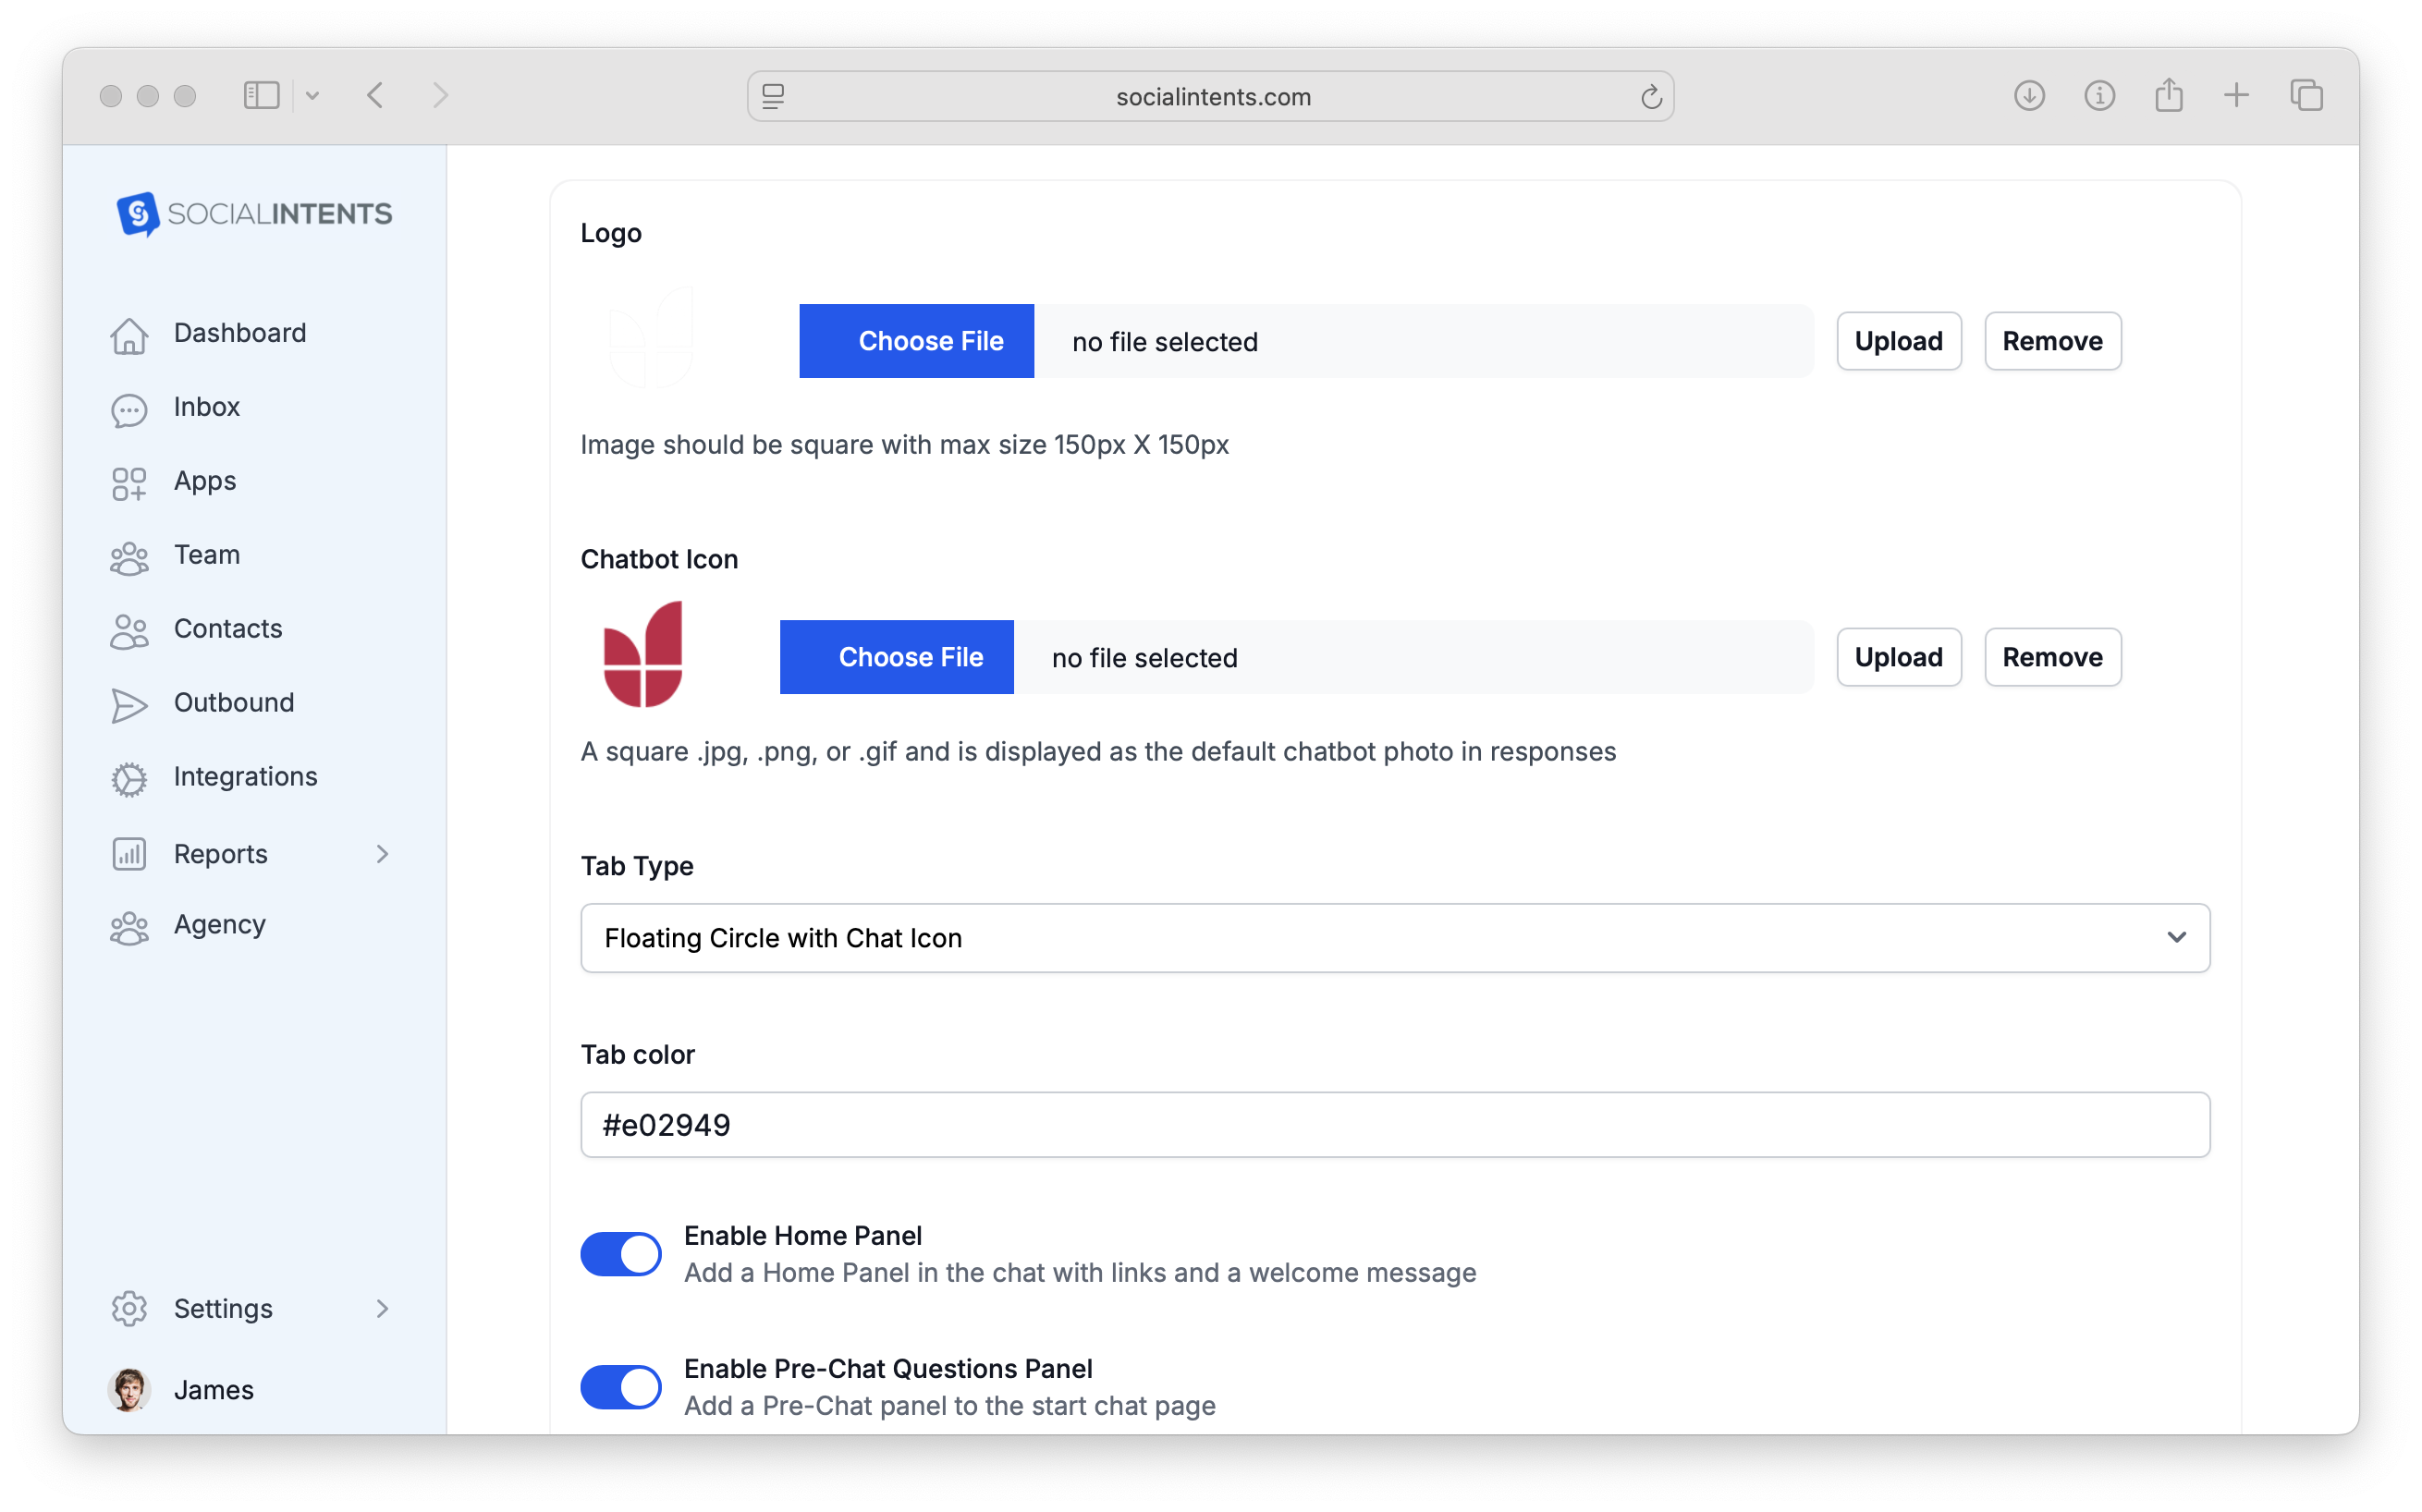Select the Outbound menu item

click(x=234, y=703)
